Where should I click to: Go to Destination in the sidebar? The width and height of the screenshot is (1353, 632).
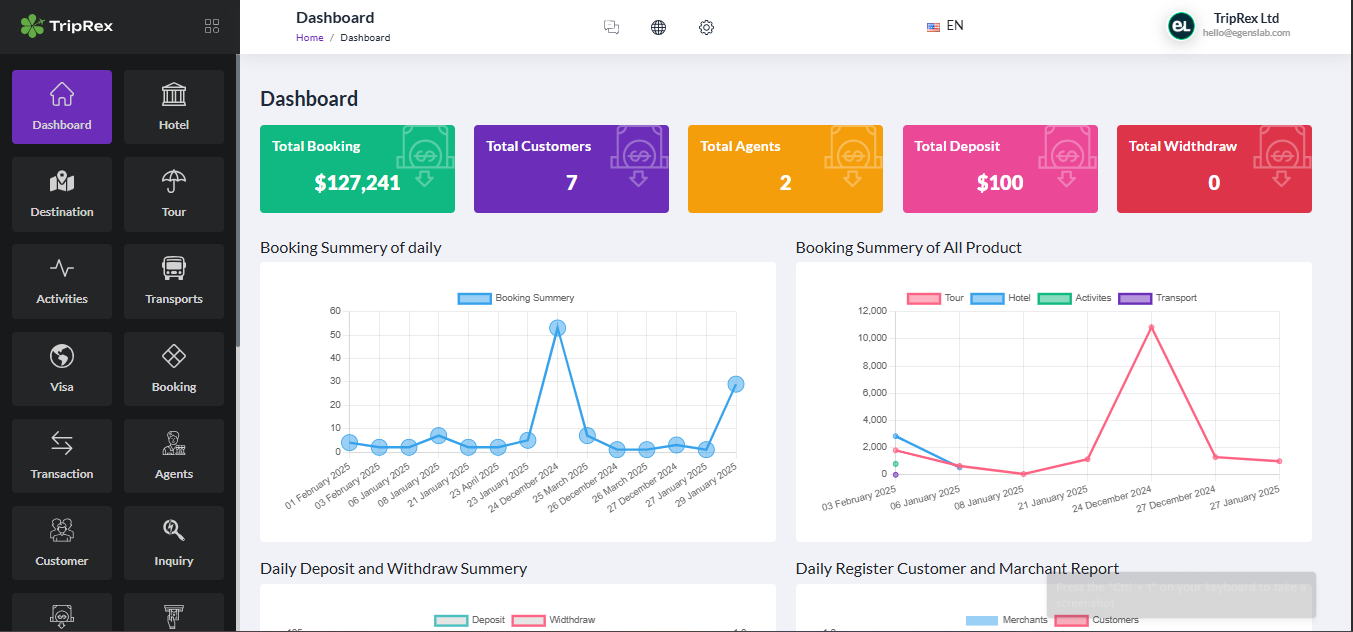pyautogui.click(x=62, y=194)
